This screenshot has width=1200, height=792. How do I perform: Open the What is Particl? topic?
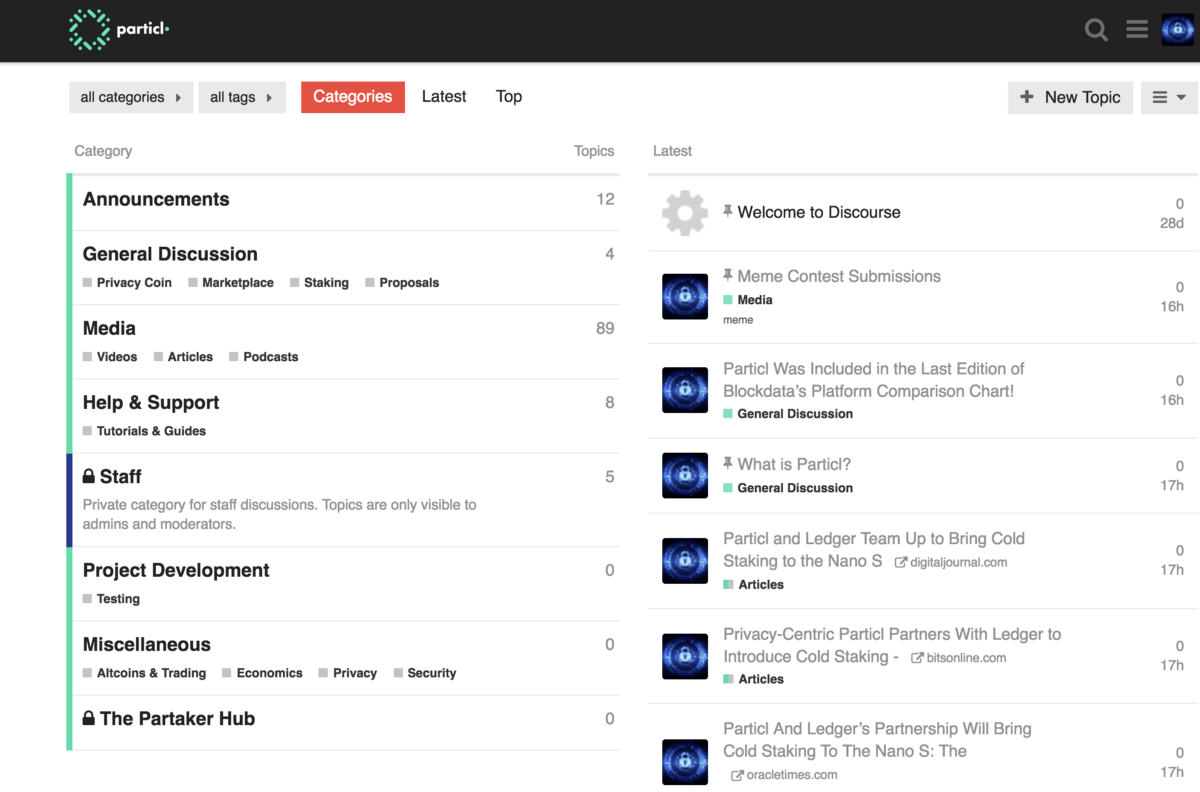[x=794, y=464]
